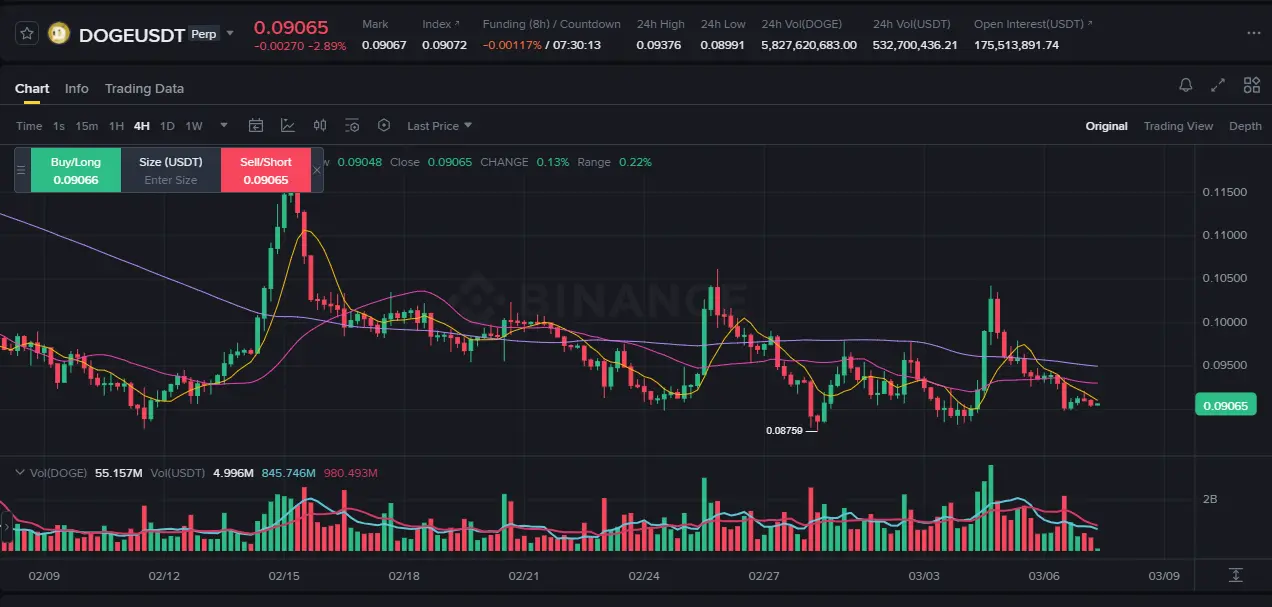Open the Open Interest(USDT) link
This screenshot has height=607, width=1272.
pos(1033,24)
